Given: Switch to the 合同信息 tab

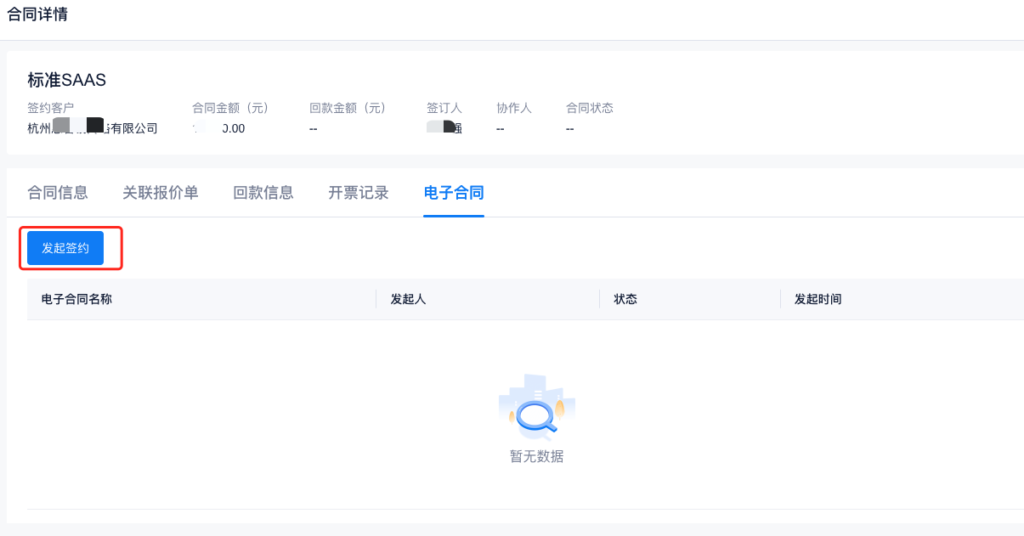Looking at the screenshot, I should [x=57, y=193].
